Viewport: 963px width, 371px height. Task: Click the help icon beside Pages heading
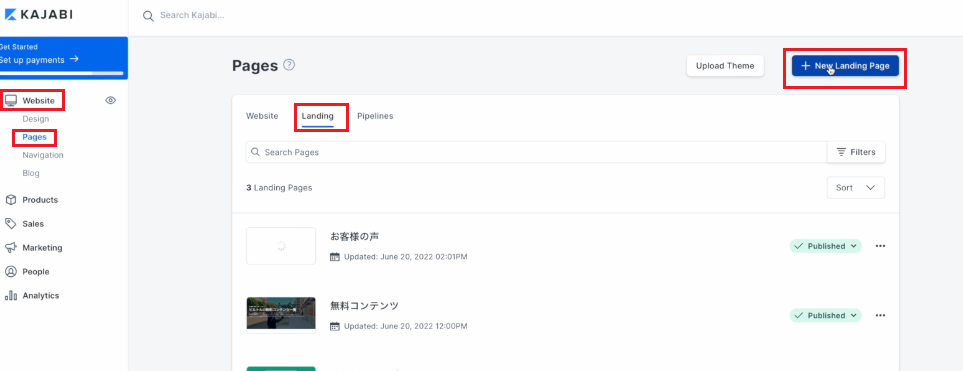pos(289,64)
